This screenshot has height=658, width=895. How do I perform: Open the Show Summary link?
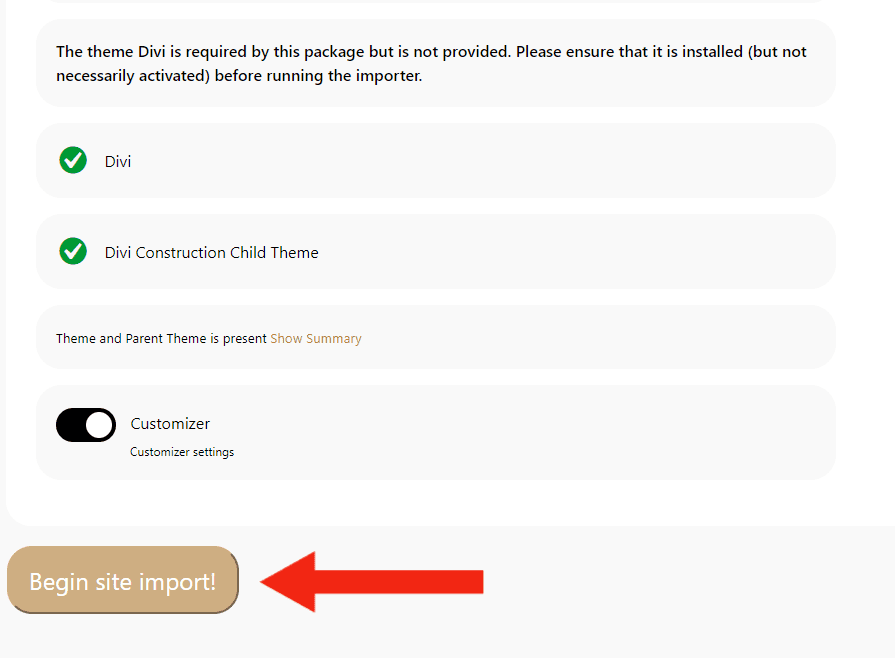316,339
